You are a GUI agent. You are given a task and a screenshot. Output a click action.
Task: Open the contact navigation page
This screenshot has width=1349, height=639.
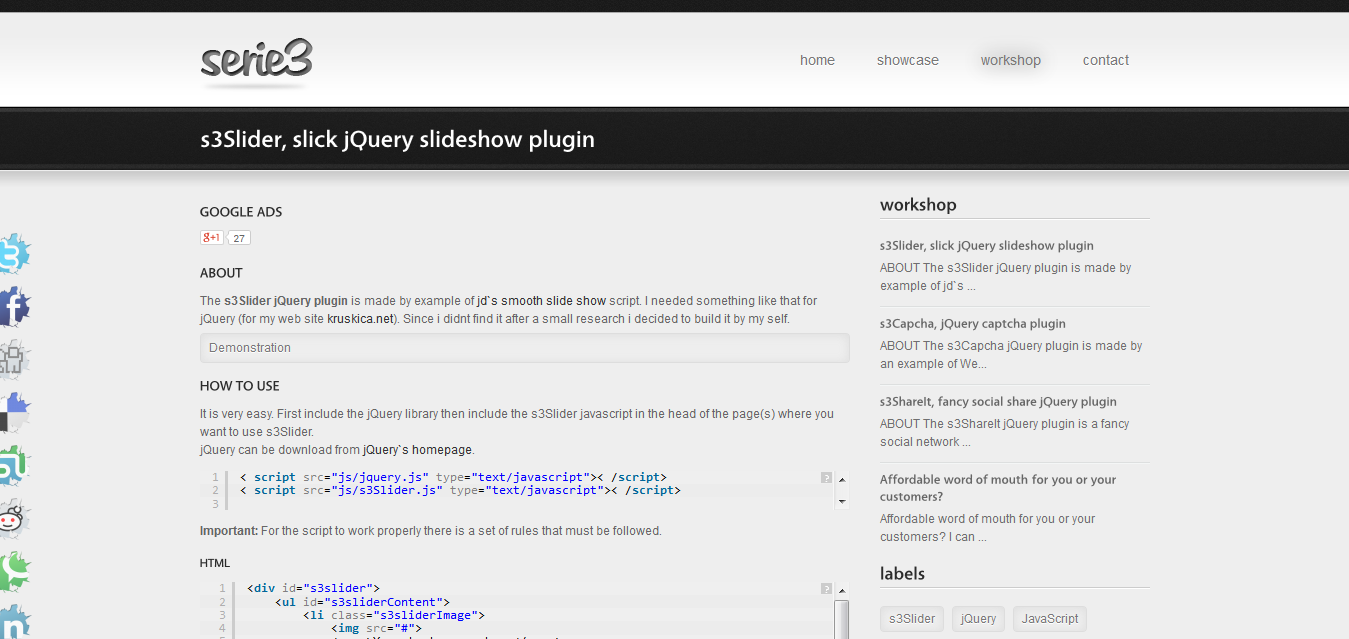click(1106, 60)
